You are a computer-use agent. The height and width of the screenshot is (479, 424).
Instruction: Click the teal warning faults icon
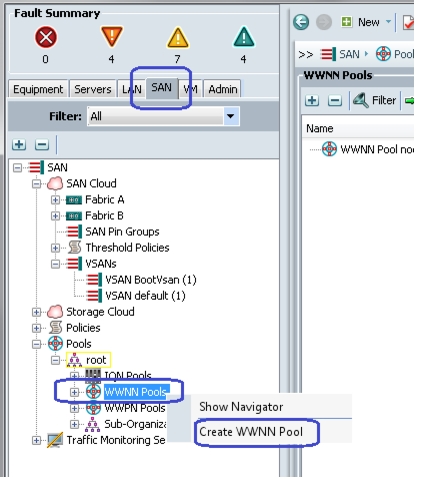[244, 36]
